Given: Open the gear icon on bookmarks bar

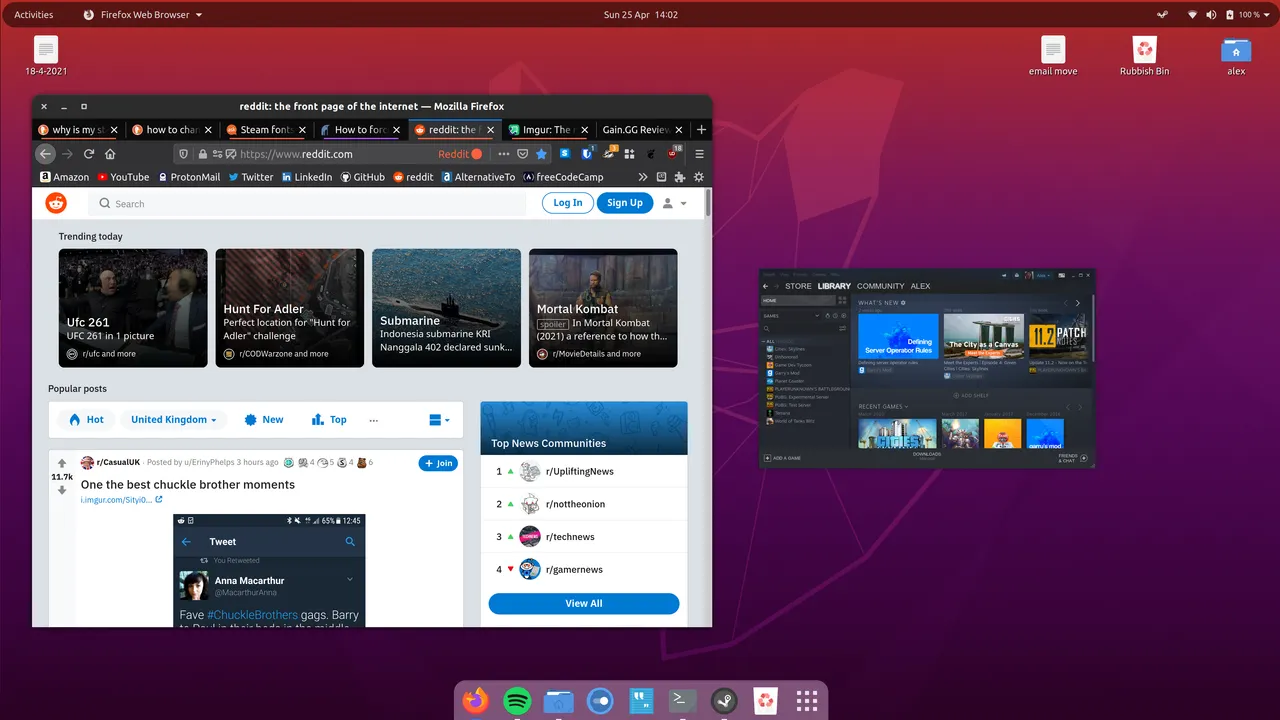Looking at the screenshot, I should point(699,177).
